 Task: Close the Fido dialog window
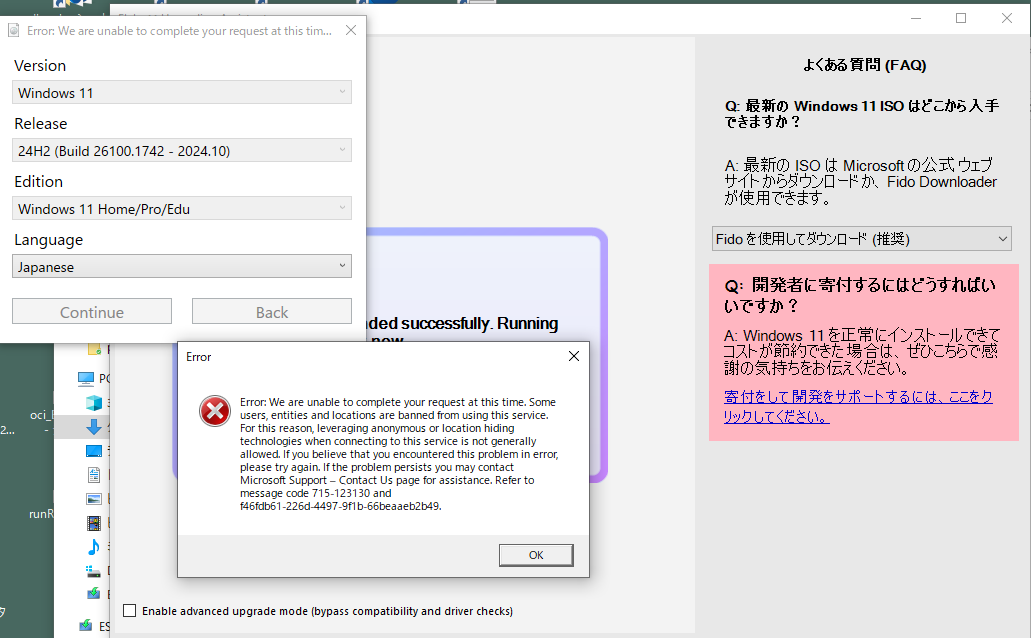pos(351,30)
